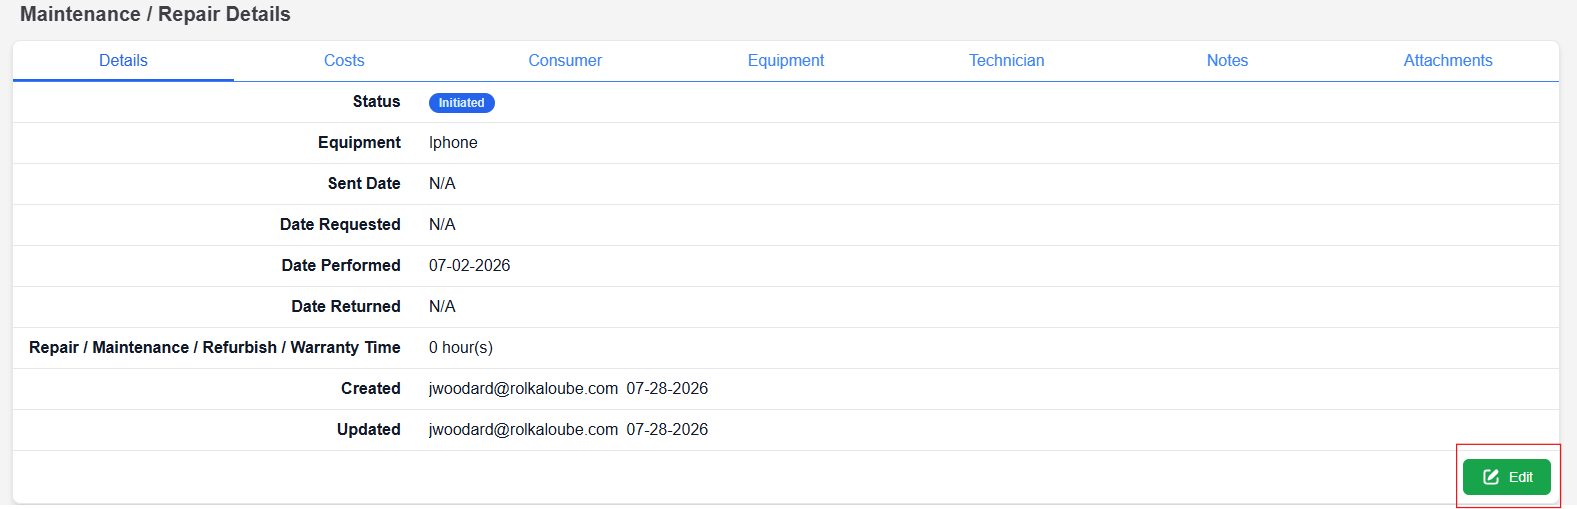Click the Date Returned label
Screen dimensions: 1577x509
[x=346, y=306]
